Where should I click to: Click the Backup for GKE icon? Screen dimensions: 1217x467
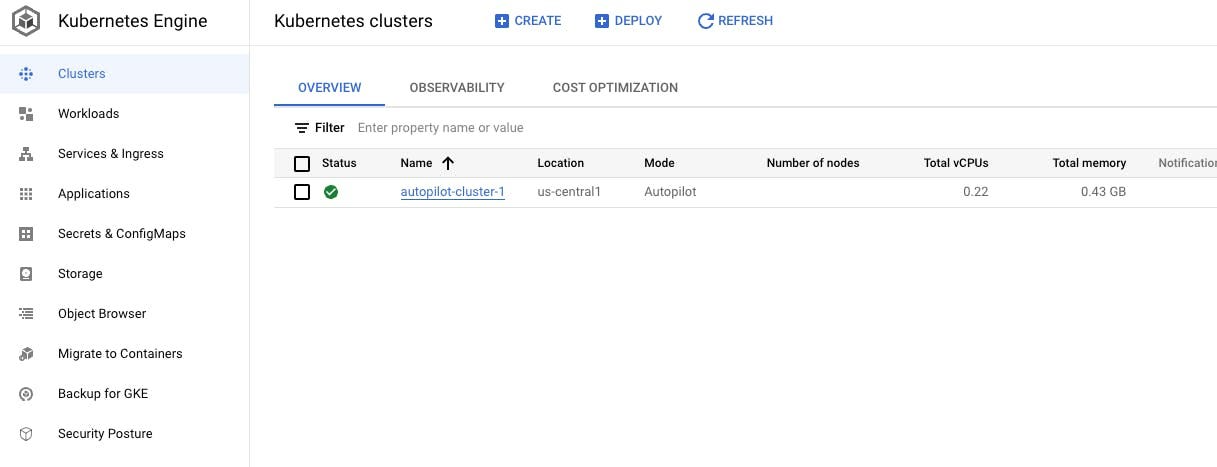pyautogui.click(x=26, y=394)
